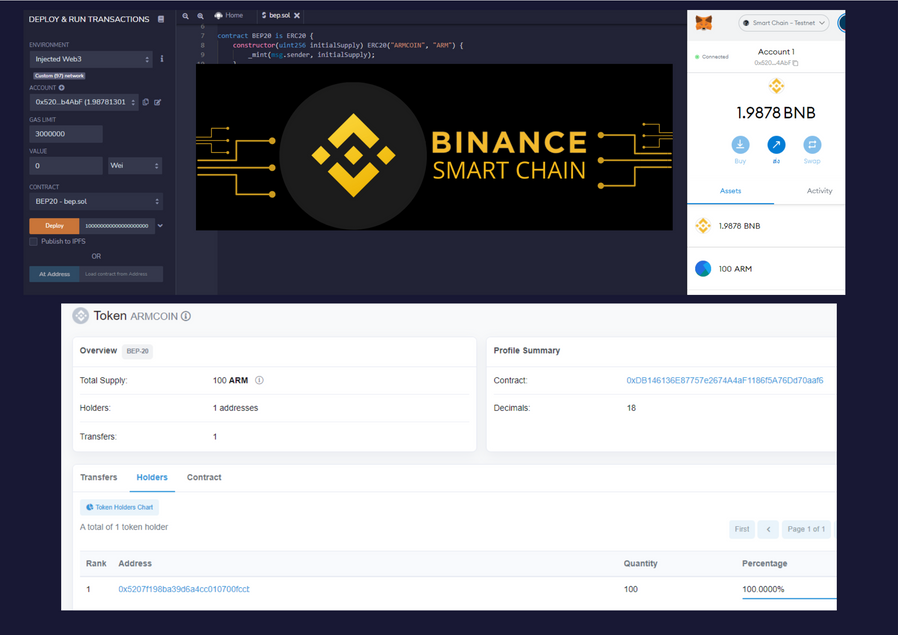
Task: Click the MetaMask Buy download icon
Action: (x=740, y=145)
